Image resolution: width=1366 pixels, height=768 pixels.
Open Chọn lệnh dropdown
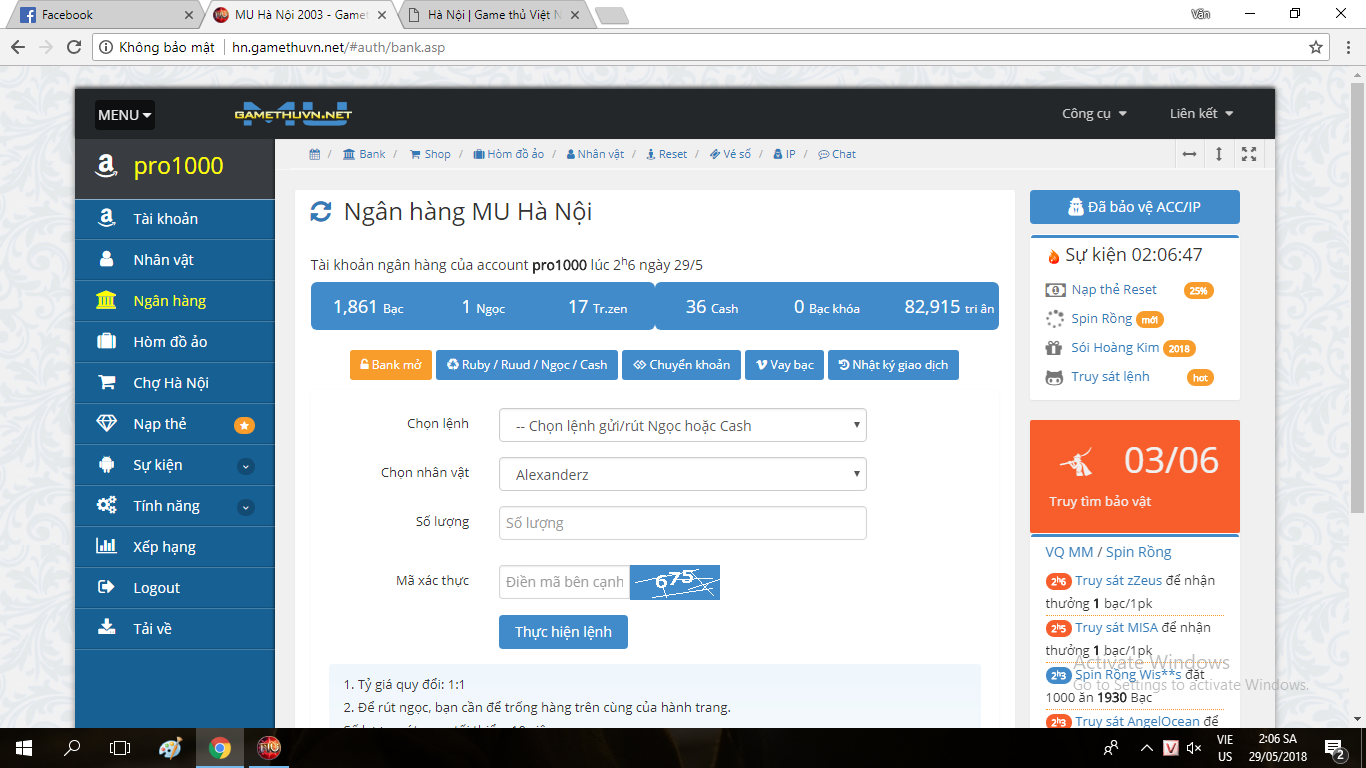[683, 425]
